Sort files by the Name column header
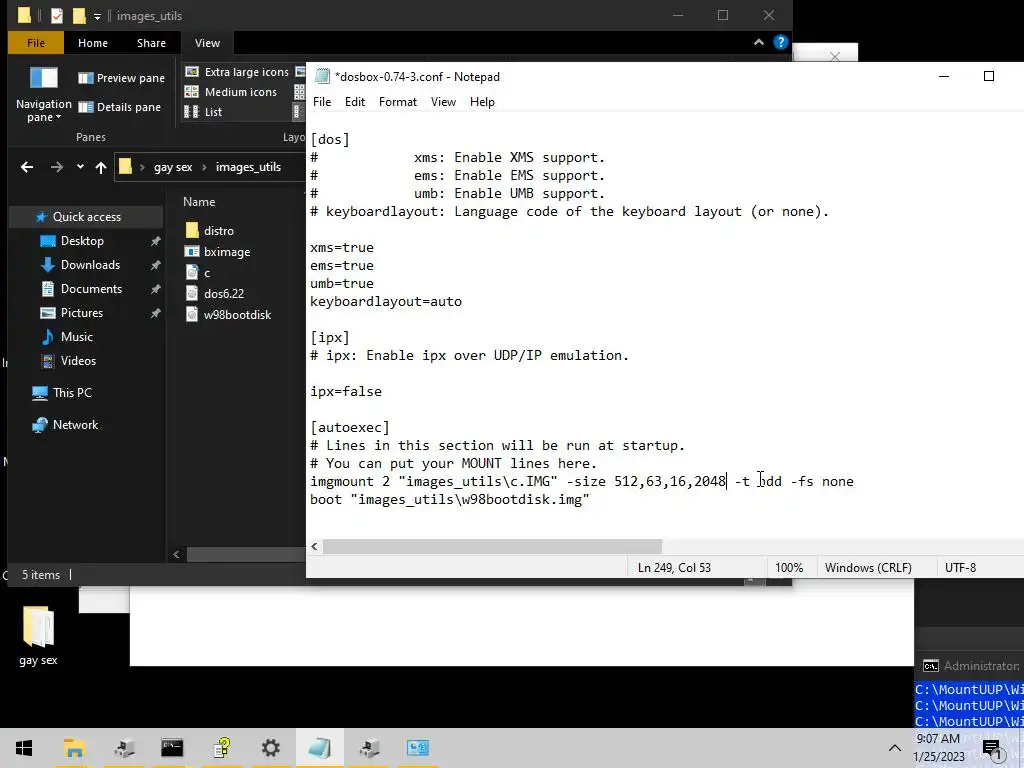Screen dimensions: 1024x768 (199, 202)
